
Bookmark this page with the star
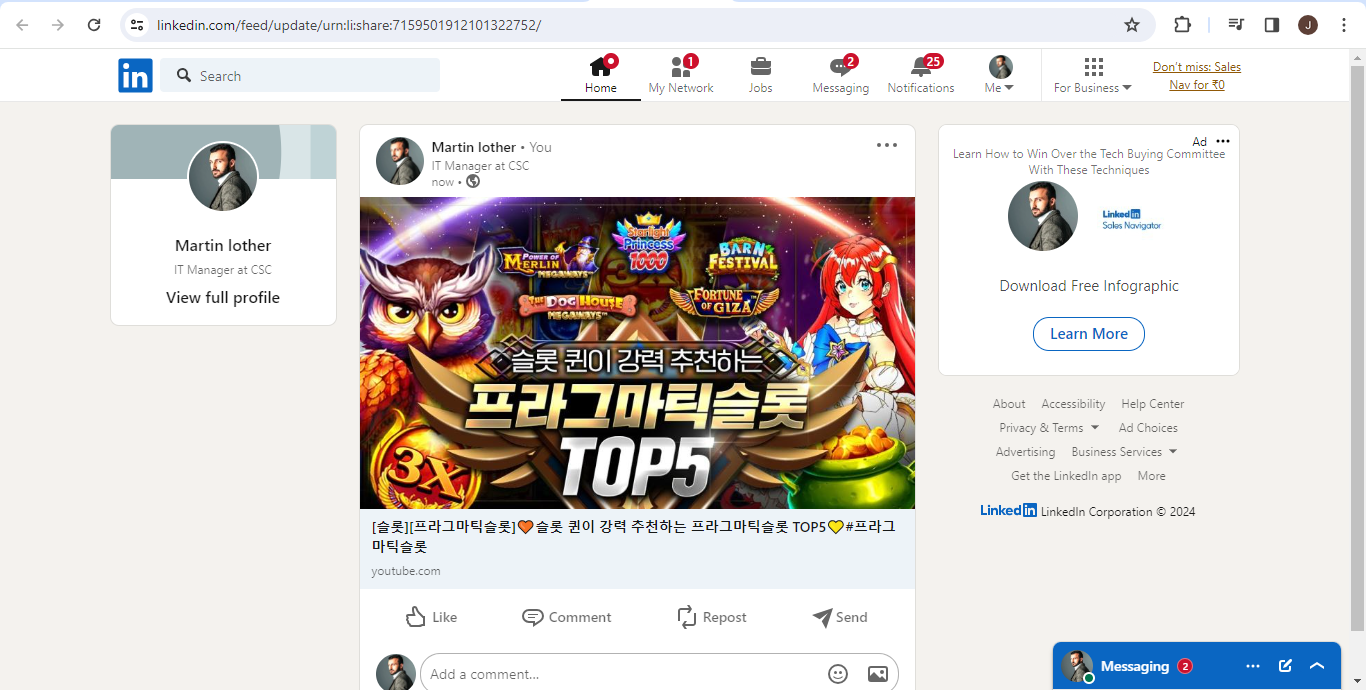pos(1132,25)
